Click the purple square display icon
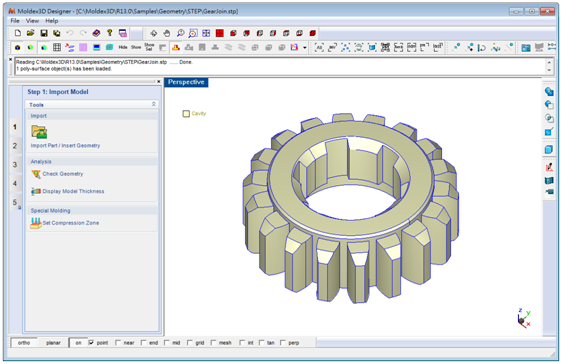 pos(83,47)
